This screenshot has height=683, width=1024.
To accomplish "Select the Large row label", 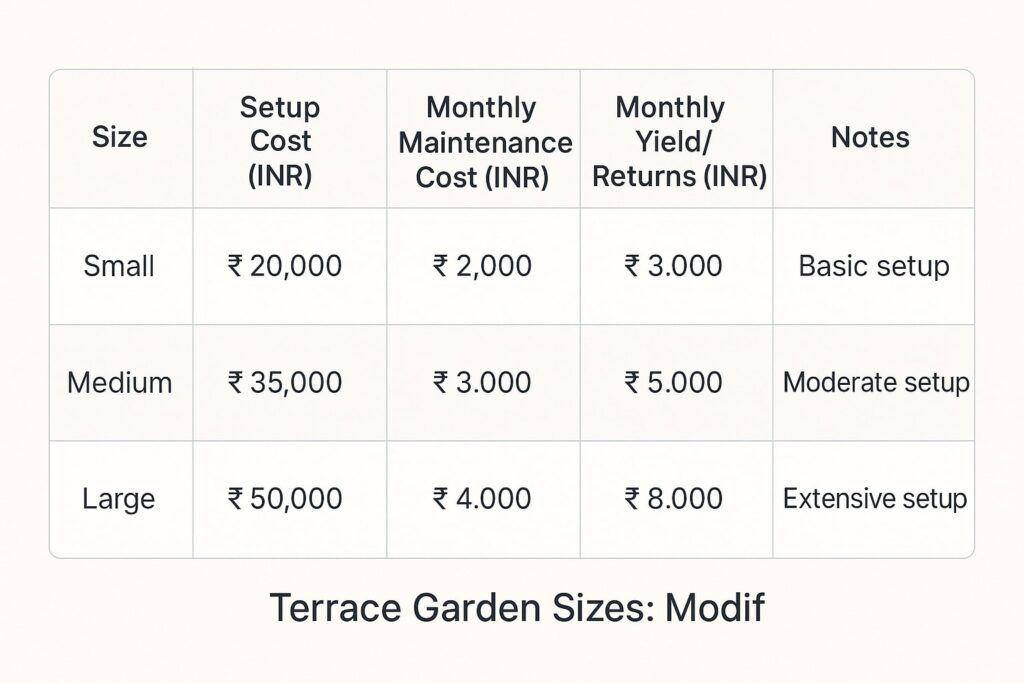I will tap(119, 498).
